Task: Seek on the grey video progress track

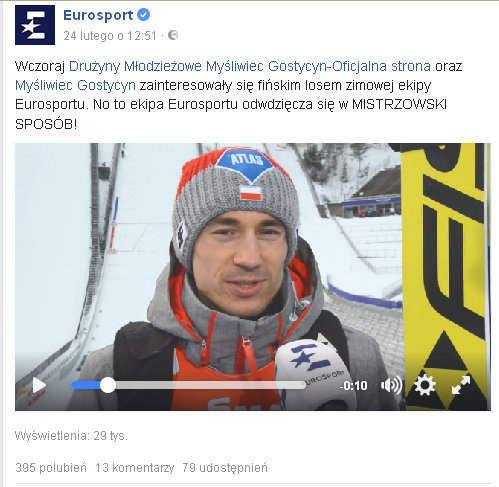Action: [x=210, y=385]
